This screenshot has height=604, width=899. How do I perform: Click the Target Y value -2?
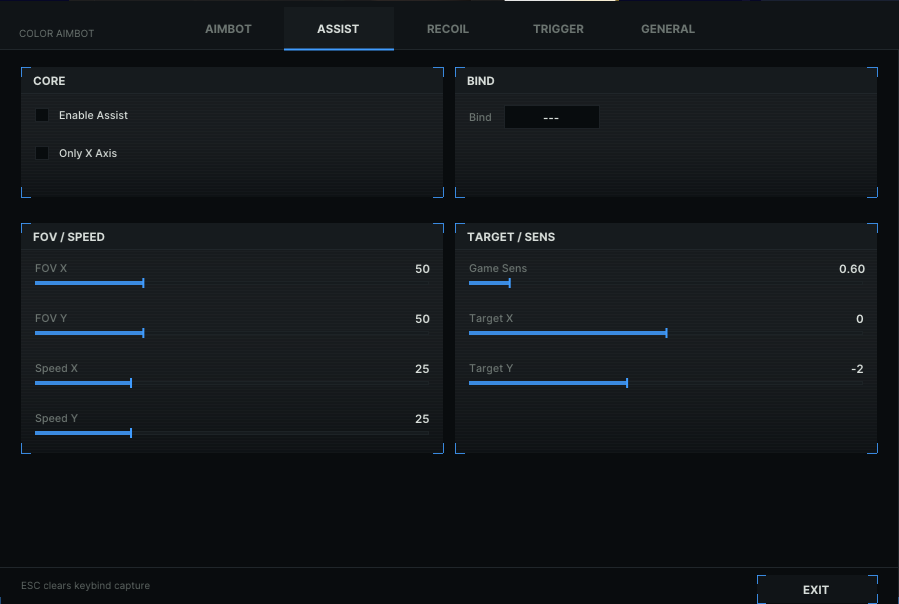(x=857, y=369)
